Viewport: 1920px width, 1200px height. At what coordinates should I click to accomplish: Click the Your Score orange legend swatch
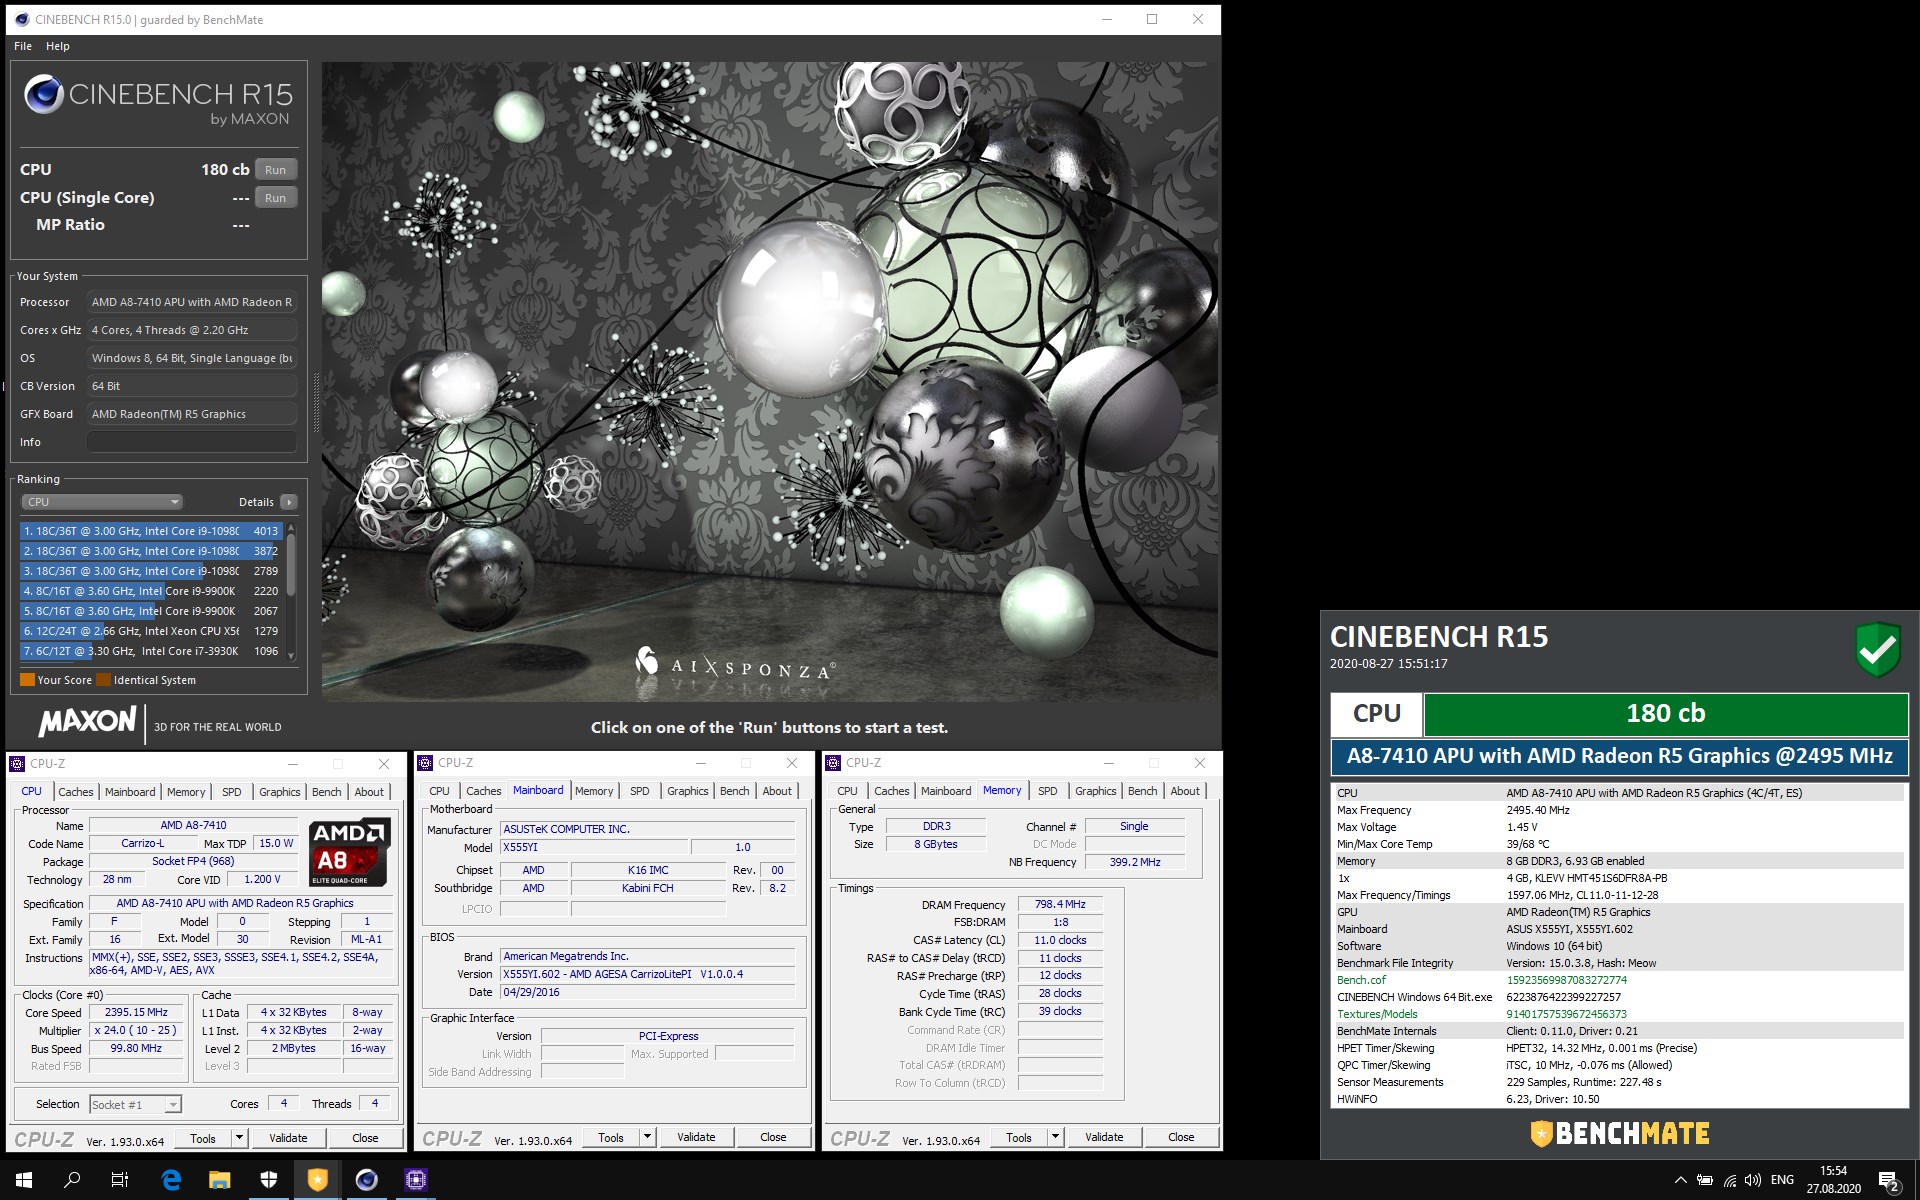[27, 680]
